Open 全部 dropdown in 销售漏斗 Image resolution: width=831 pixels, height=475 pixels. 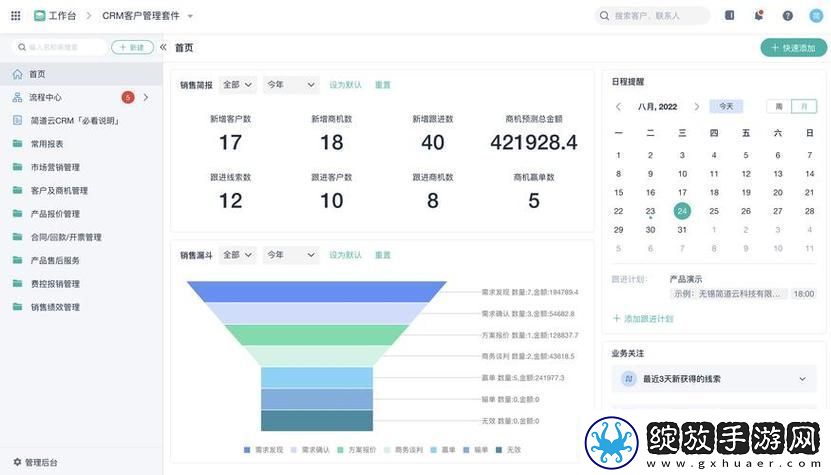click(x=237, y=255)
